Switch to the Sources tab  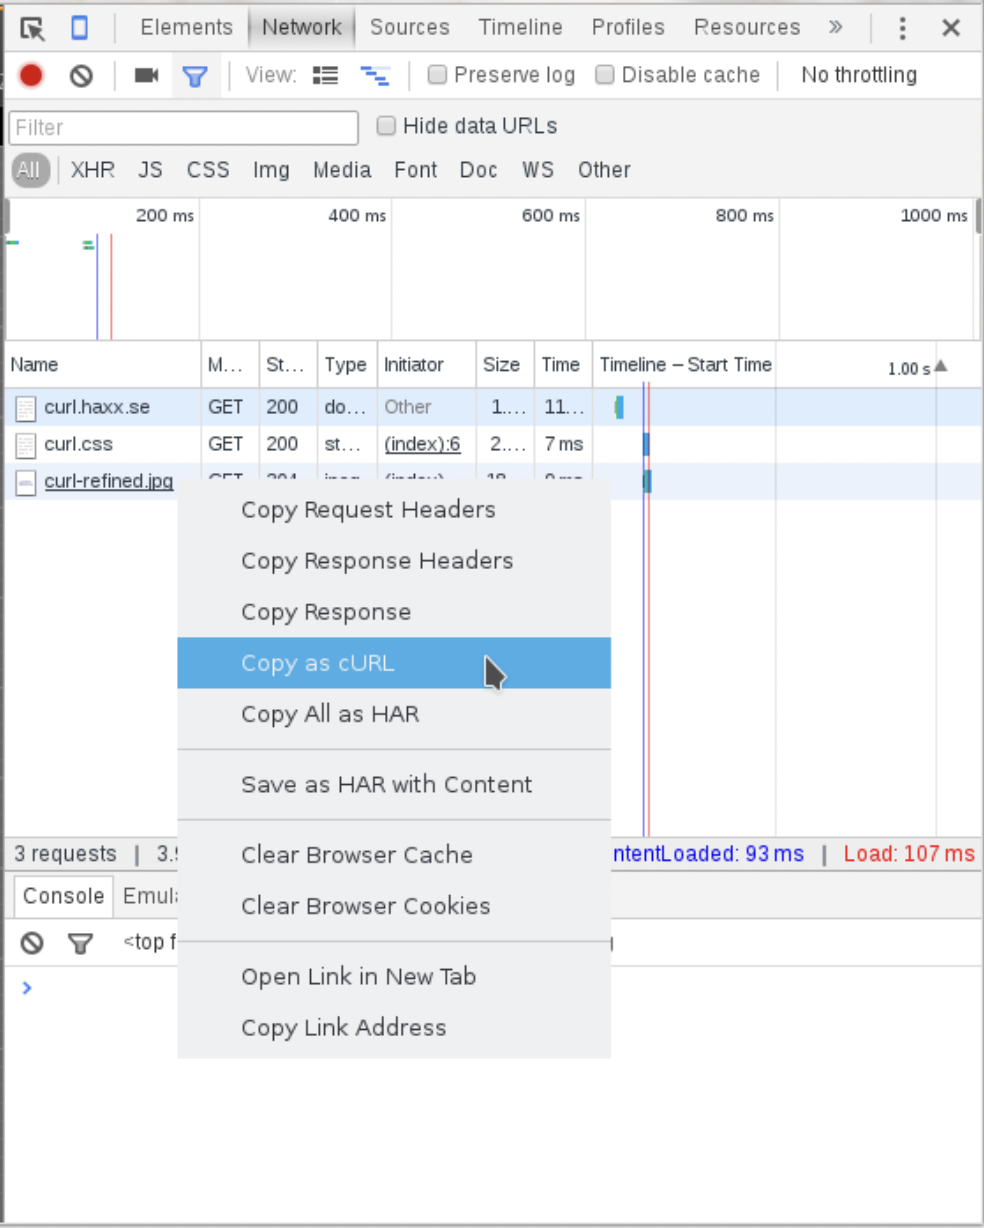409,27
